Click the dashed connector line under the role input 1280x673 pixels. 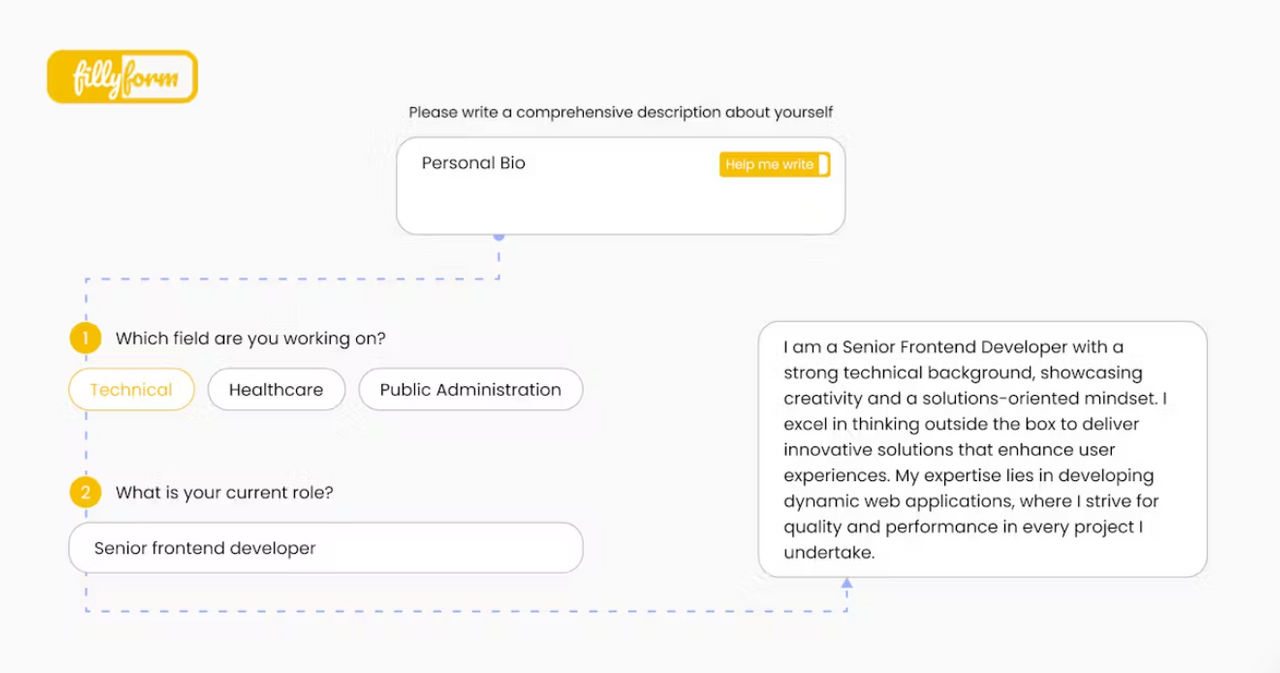pos(466,611)
